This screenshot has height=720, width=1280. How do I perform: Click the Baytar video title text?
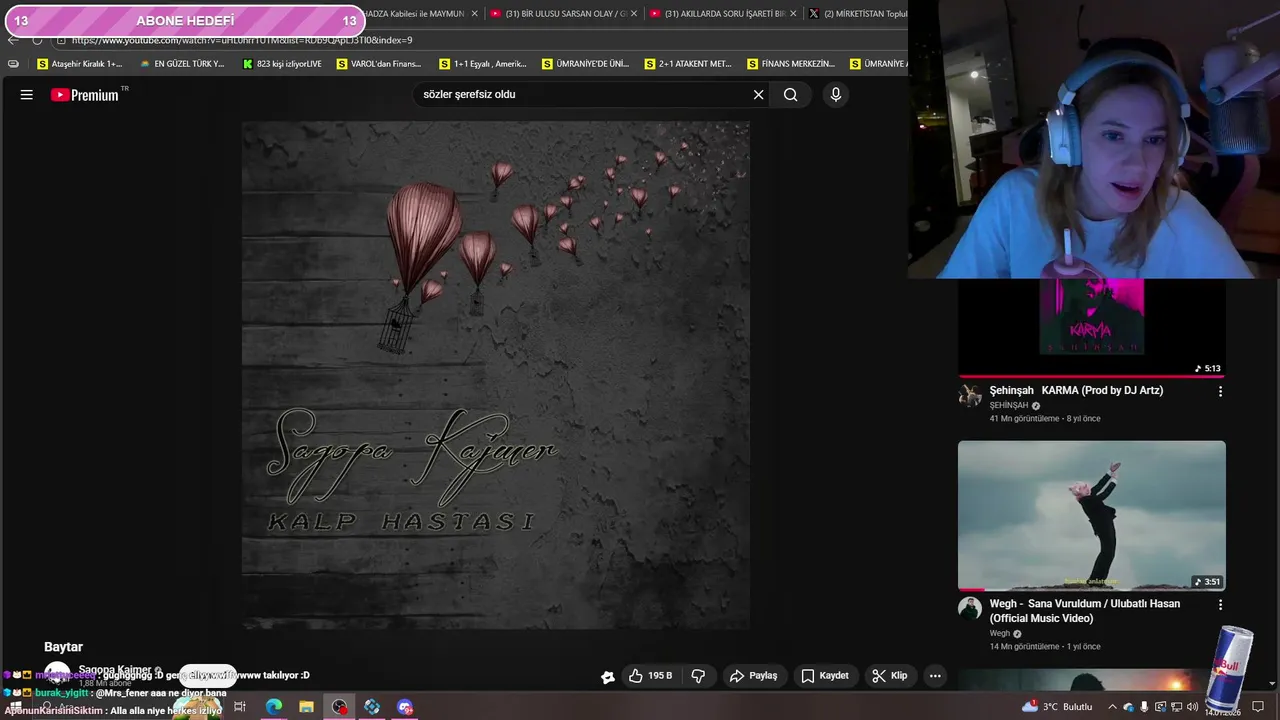(x=63, y=647)
